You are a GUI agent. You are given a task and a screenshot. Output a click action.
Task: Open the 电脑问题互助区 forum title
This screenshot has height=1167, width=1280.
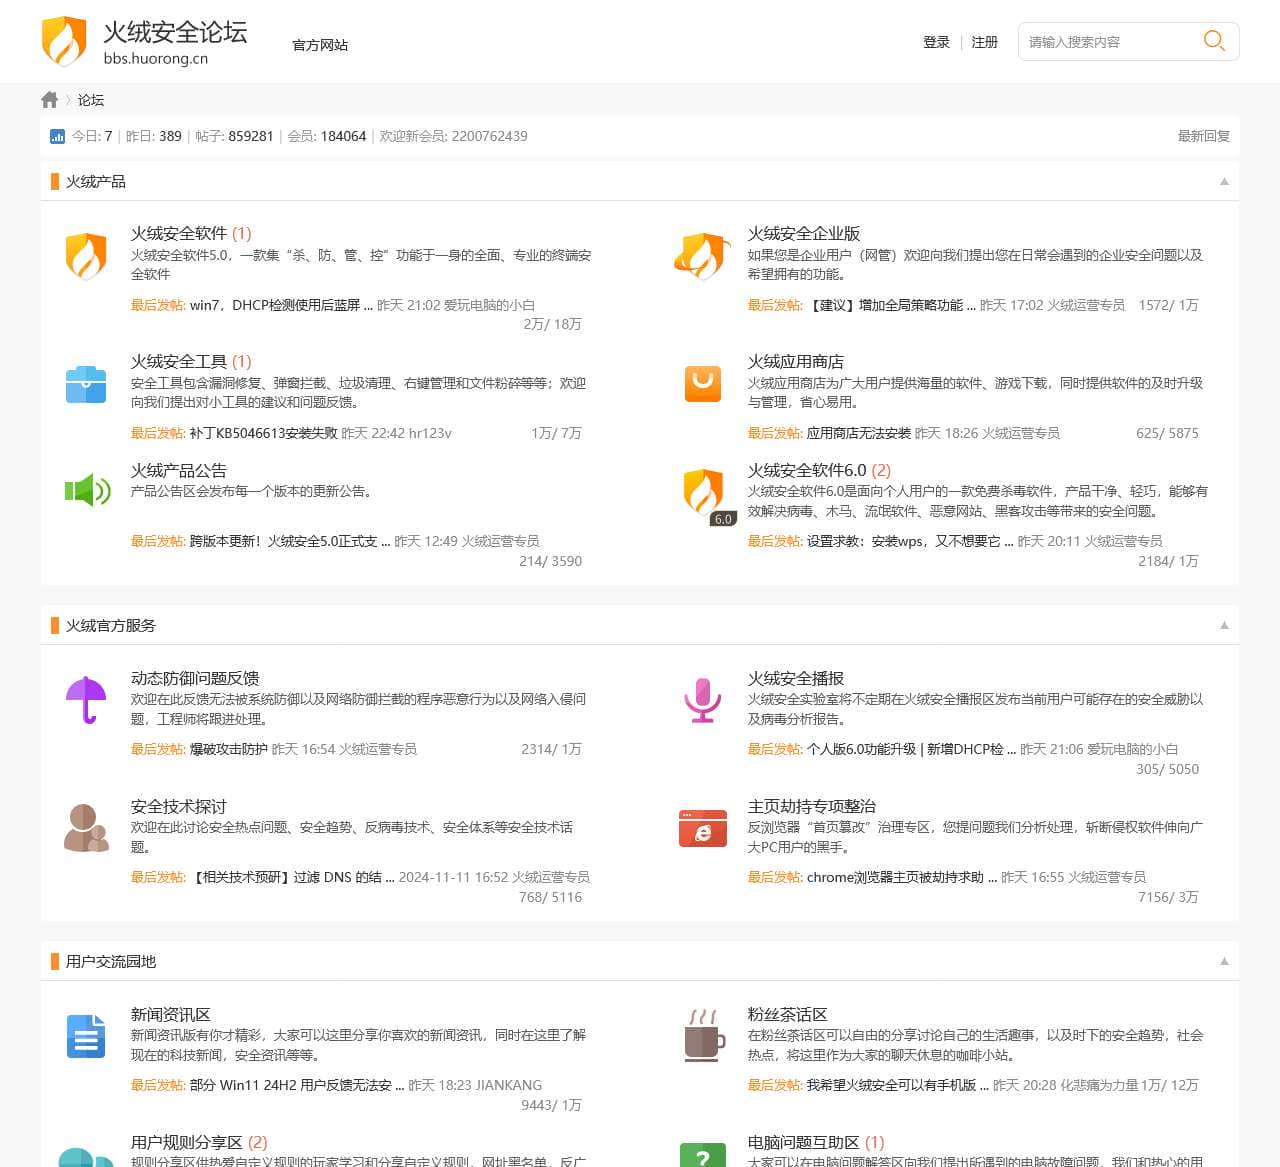[804, 1142]
